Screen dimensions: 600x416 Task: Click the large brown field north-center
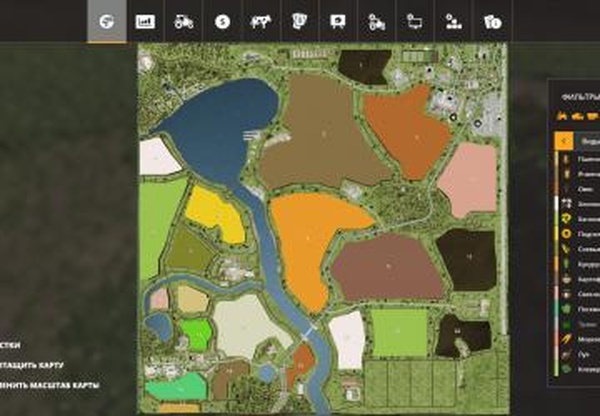pos(323,134)
